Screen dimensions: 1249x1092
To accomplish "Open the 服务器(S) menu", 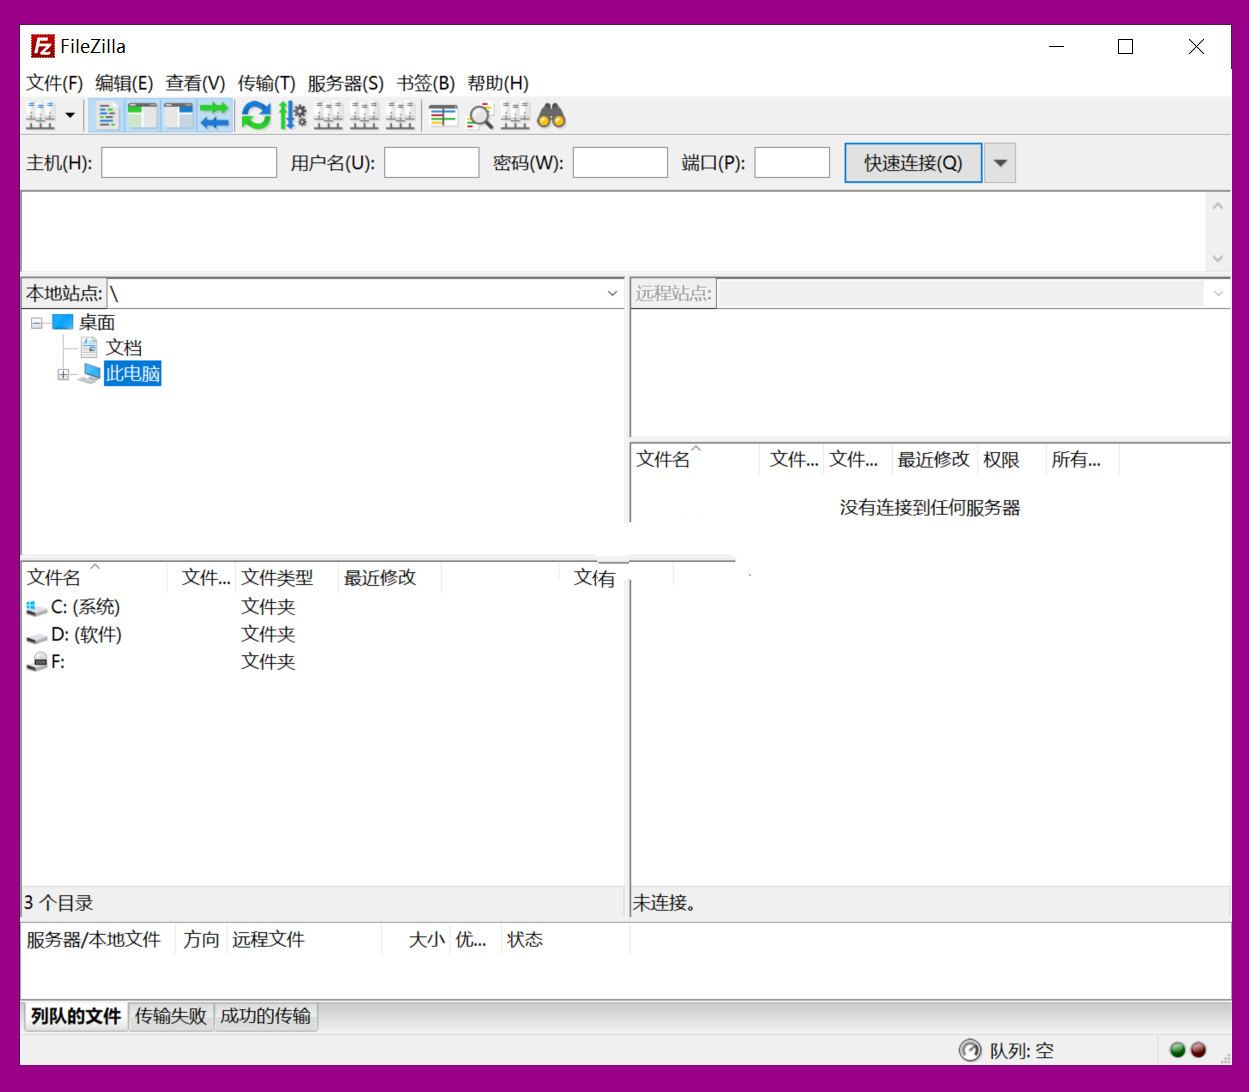I will (345, 83).
